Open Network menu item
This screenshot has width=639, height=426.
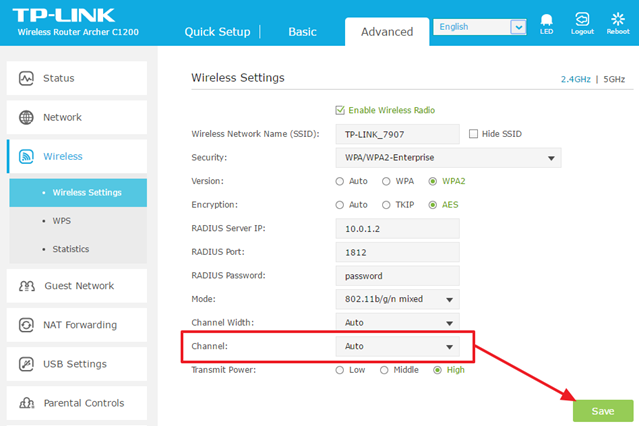coord(77,117)
